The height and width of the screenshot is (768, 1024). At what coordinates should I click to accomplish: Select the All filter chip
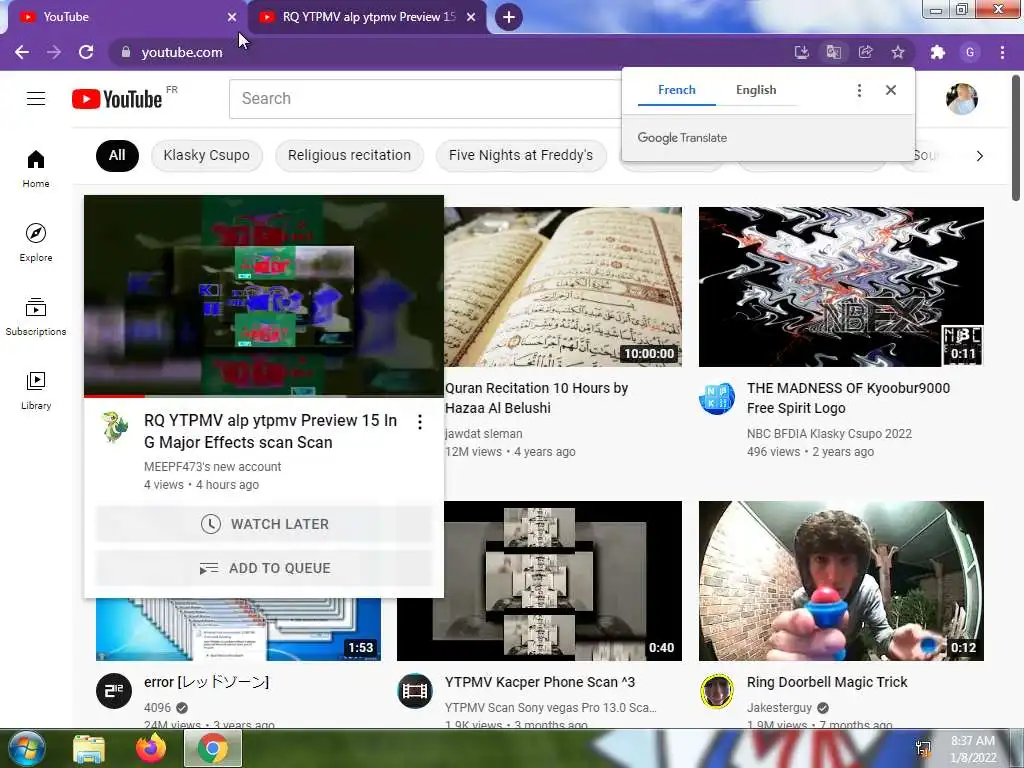pos(118,155)
